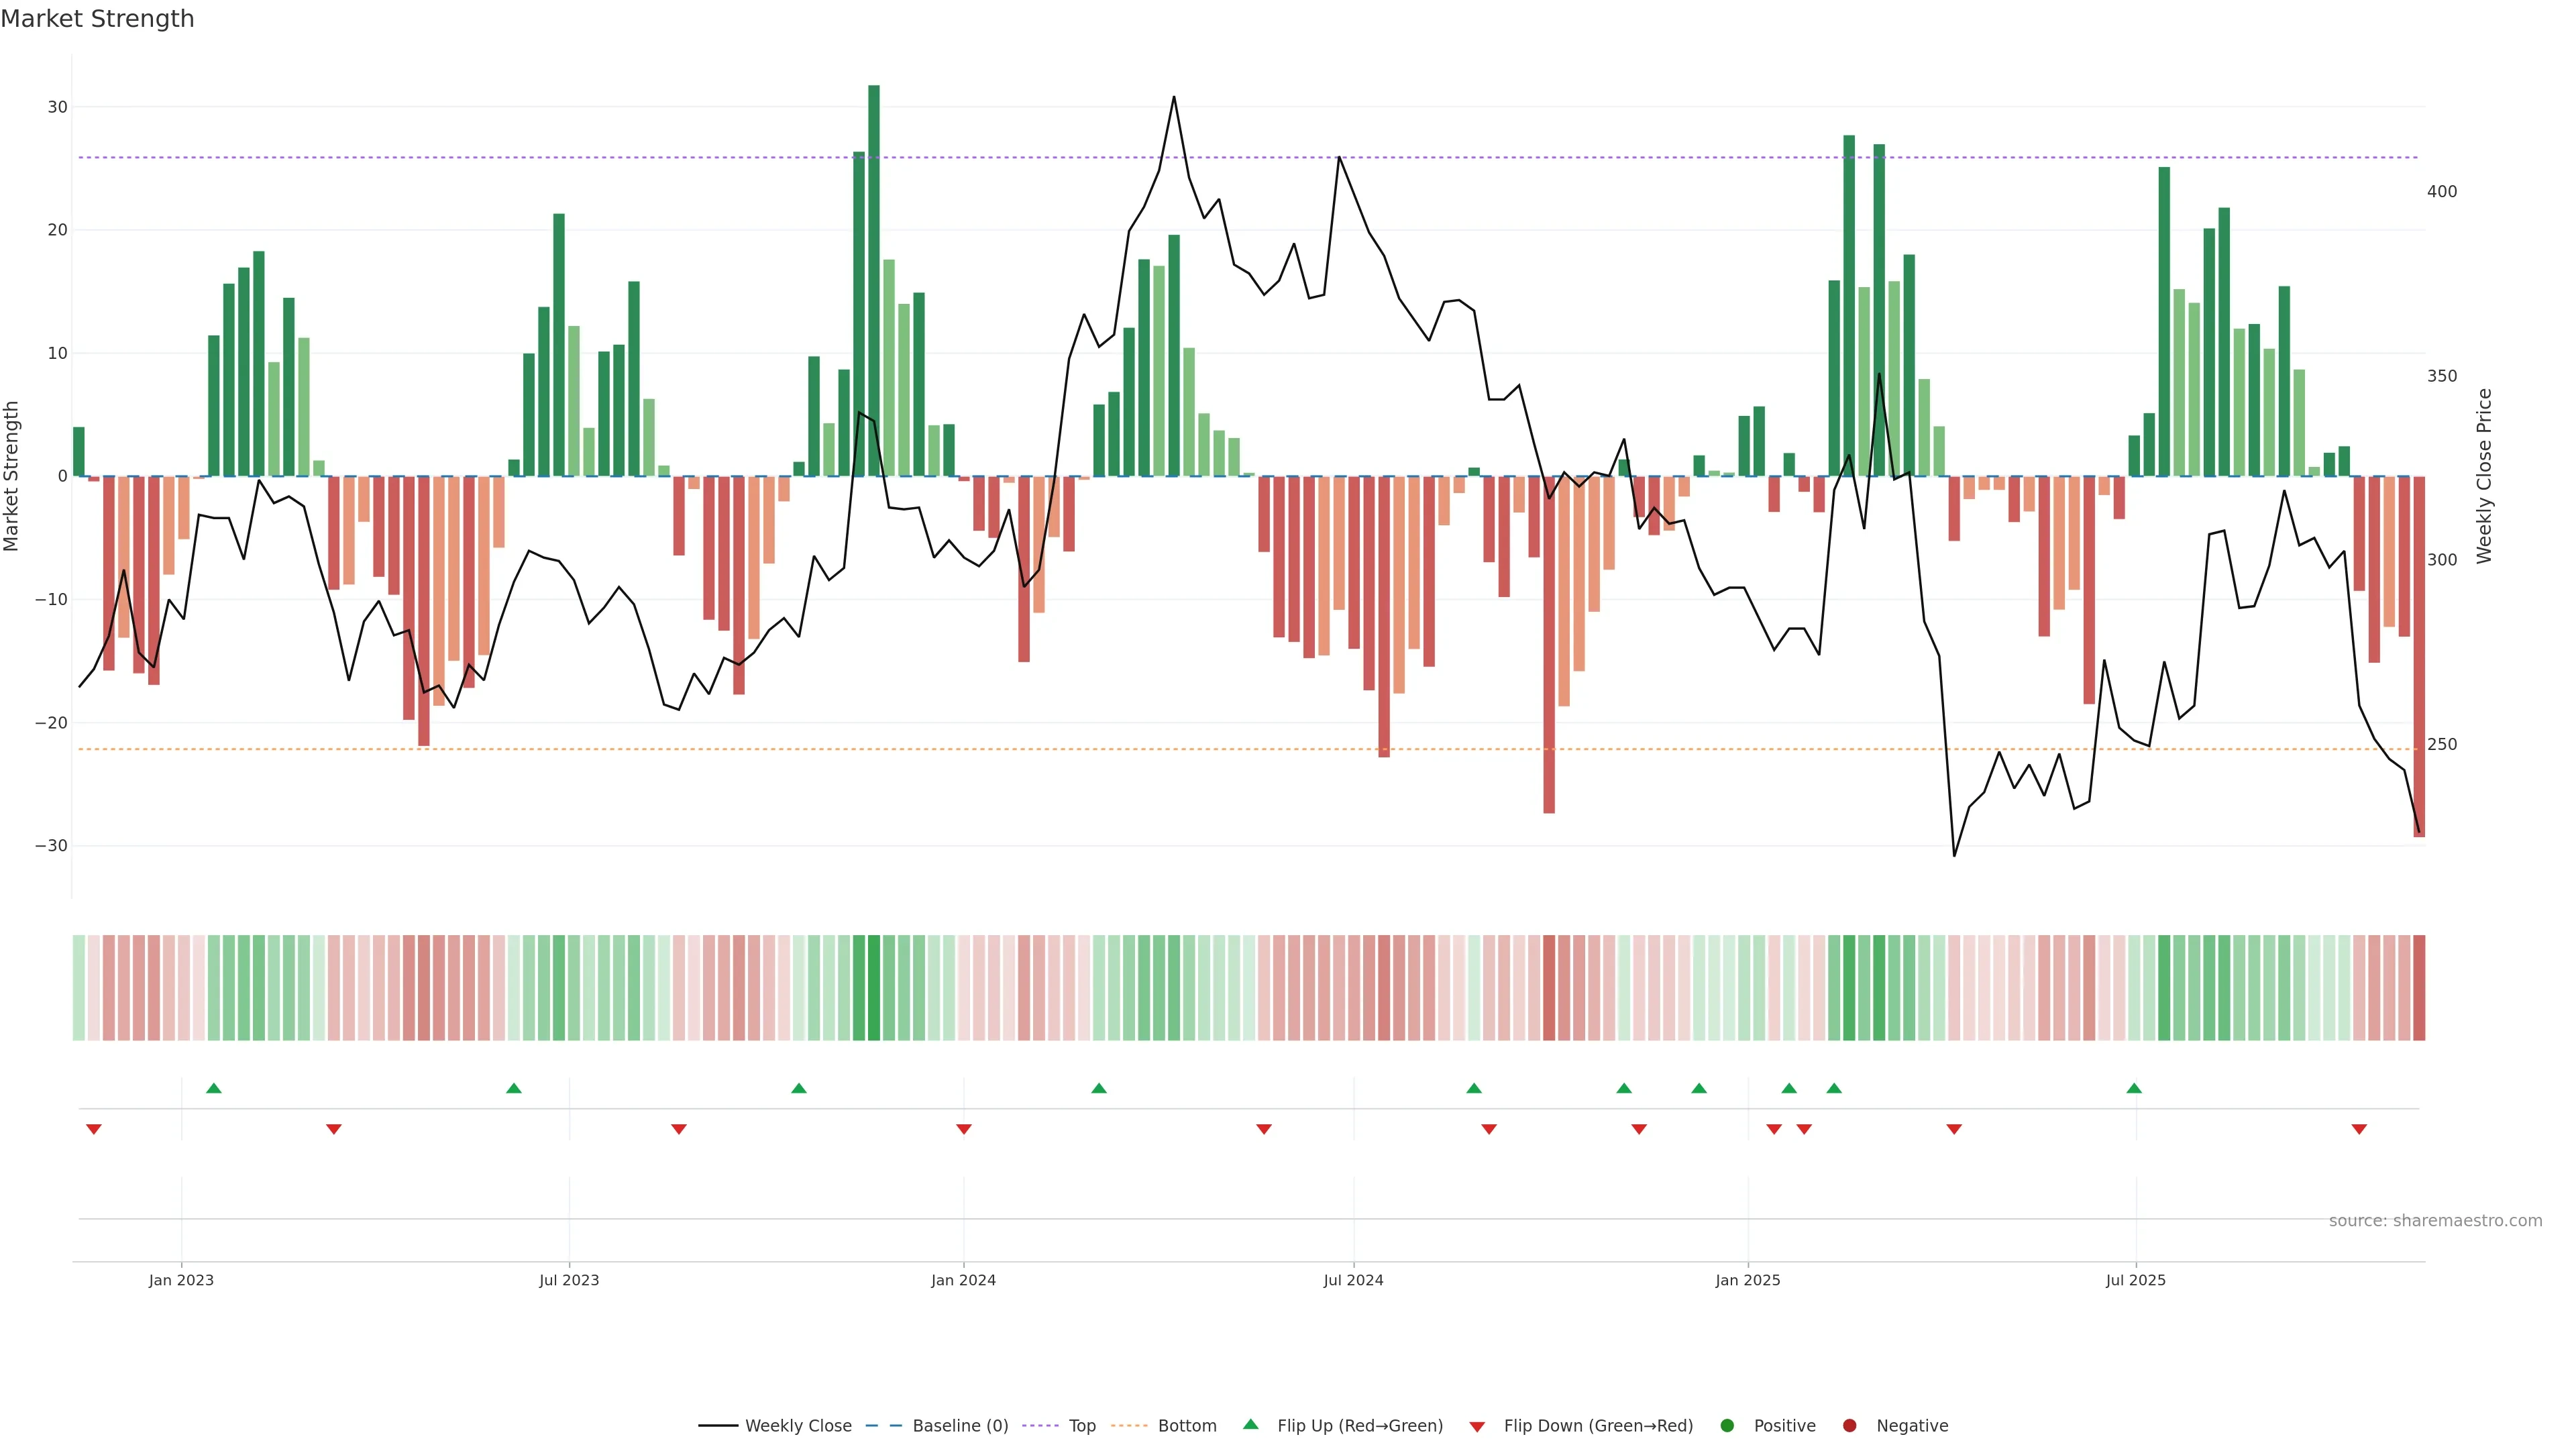Click the Jul 2024 x-axis label
This screenshot has height=1449, width=2576.
pyautogui.click(x=1353, y=1280)
